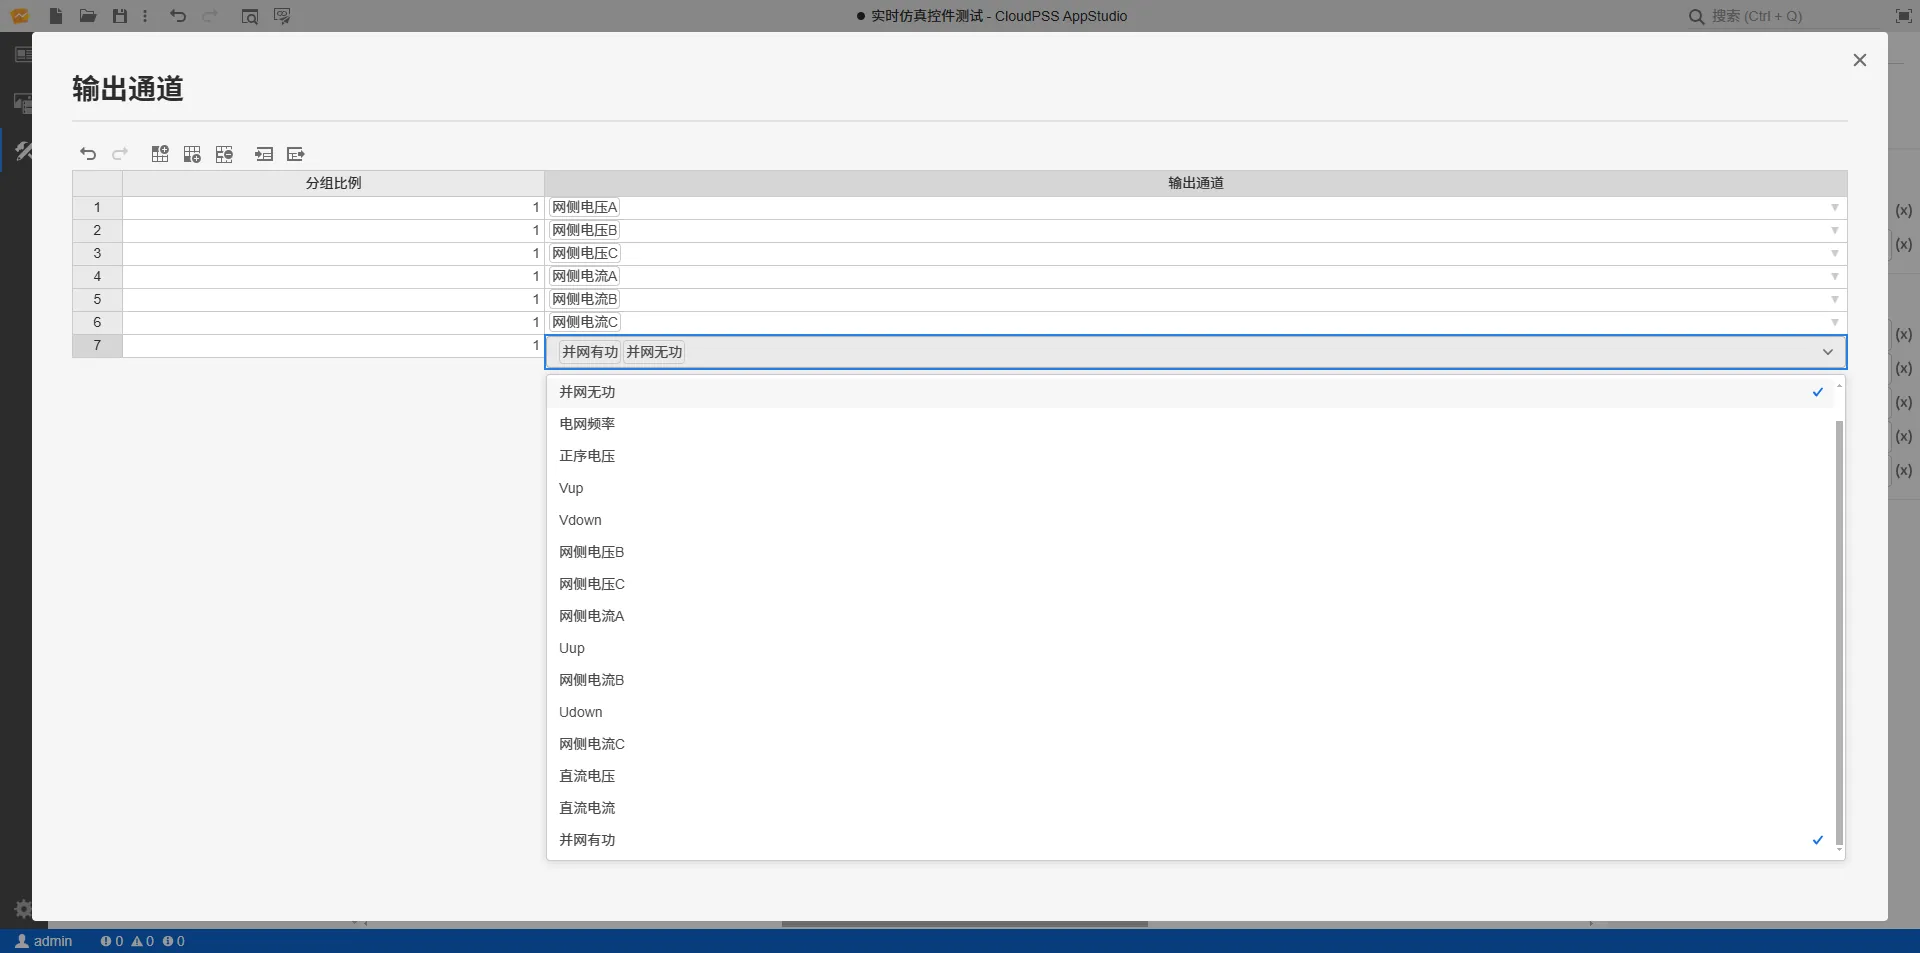This screenshot has height=953, width=1920.
Task: Uncheck 并网有功 in the dropdown list
Action: 1190,840
